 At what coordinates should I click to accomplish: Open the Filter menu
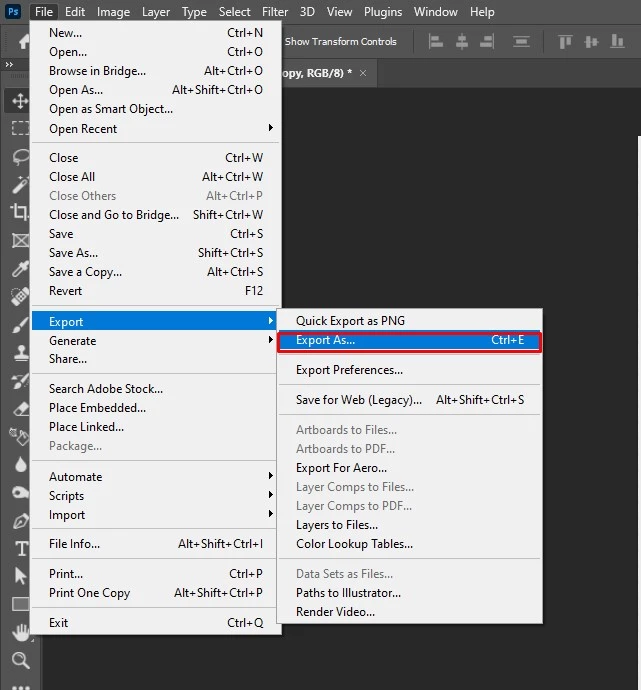click(x=275, y=11)
